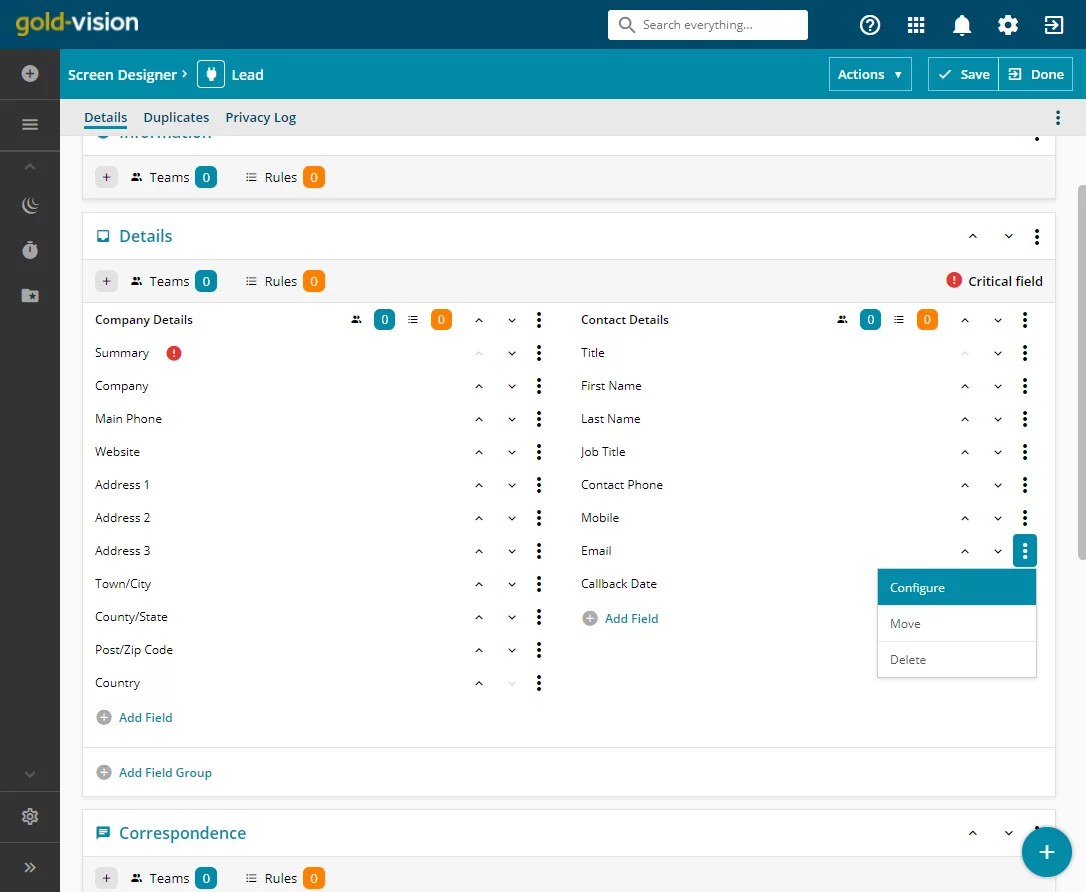Screen dimensions: 1086x892
Task: Choose Configure from the context menu
Action: 956,587
